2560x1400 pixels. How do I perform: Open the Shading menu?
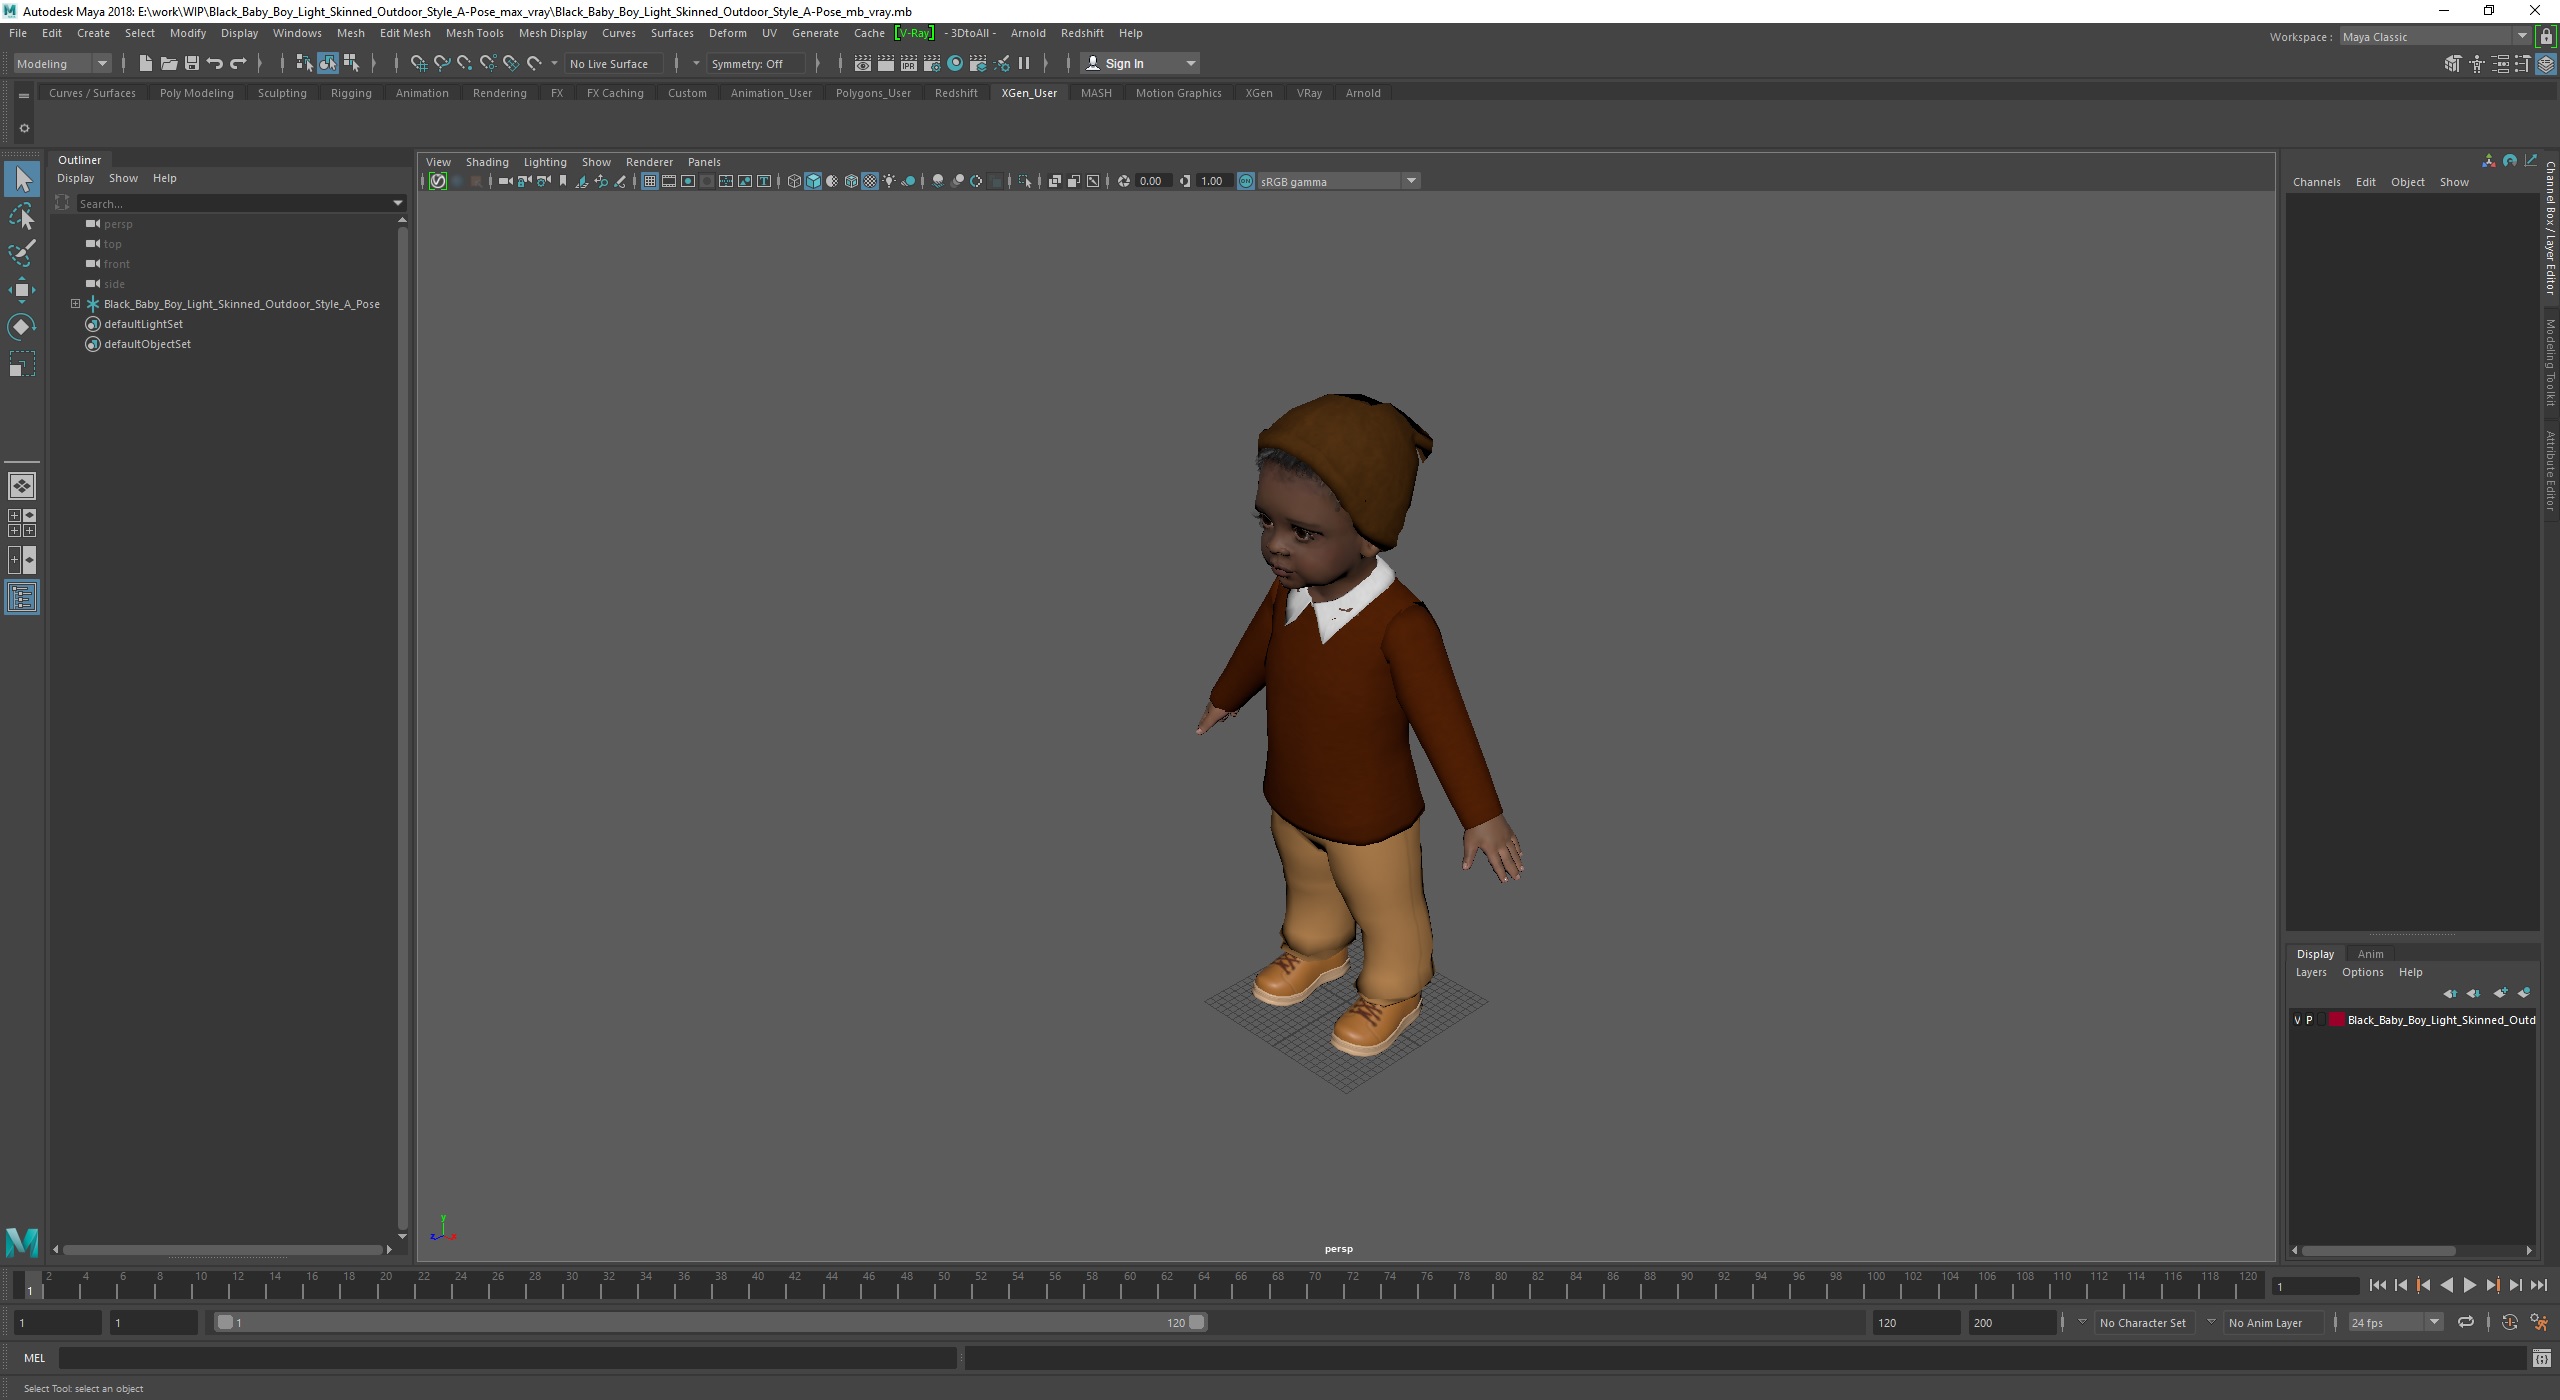pos(486,160)
